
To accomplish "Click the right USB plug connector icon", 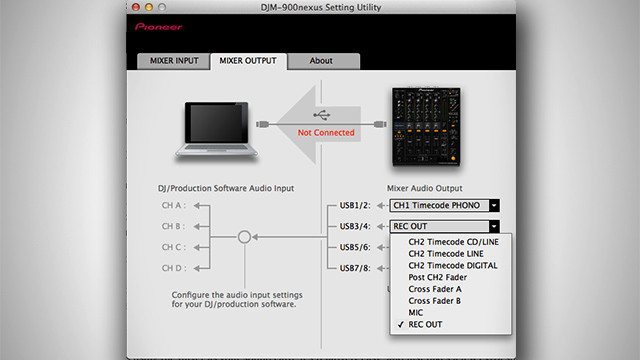I will (x=380, y=124).
